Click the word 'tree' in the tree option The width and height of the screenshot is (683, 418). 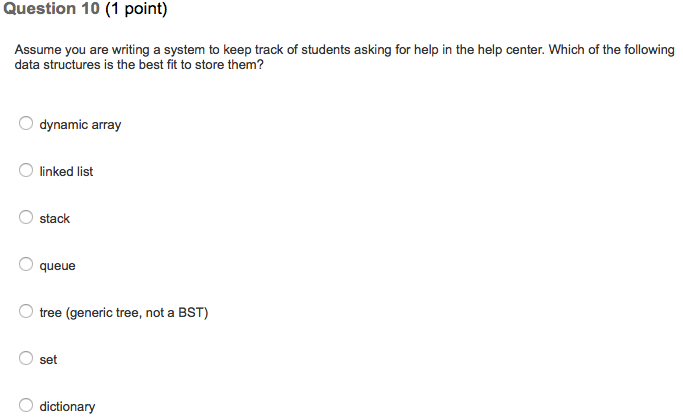tap(51, 313)
